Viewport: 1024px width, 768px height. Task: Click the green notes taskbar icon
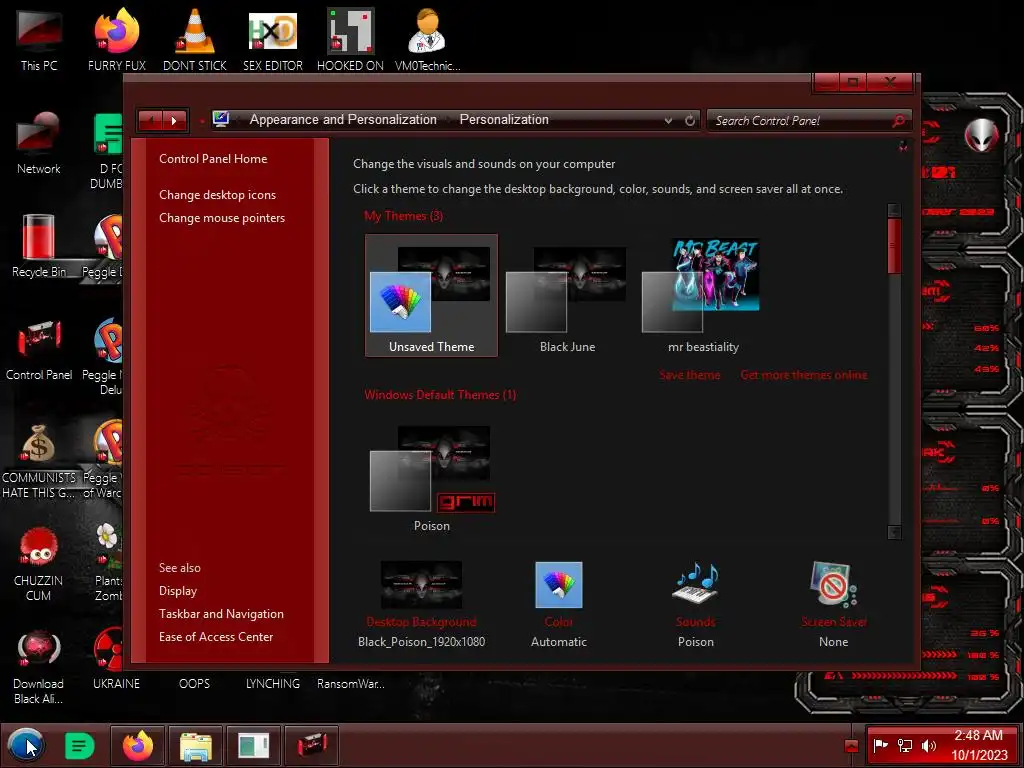tap(80, 746)
